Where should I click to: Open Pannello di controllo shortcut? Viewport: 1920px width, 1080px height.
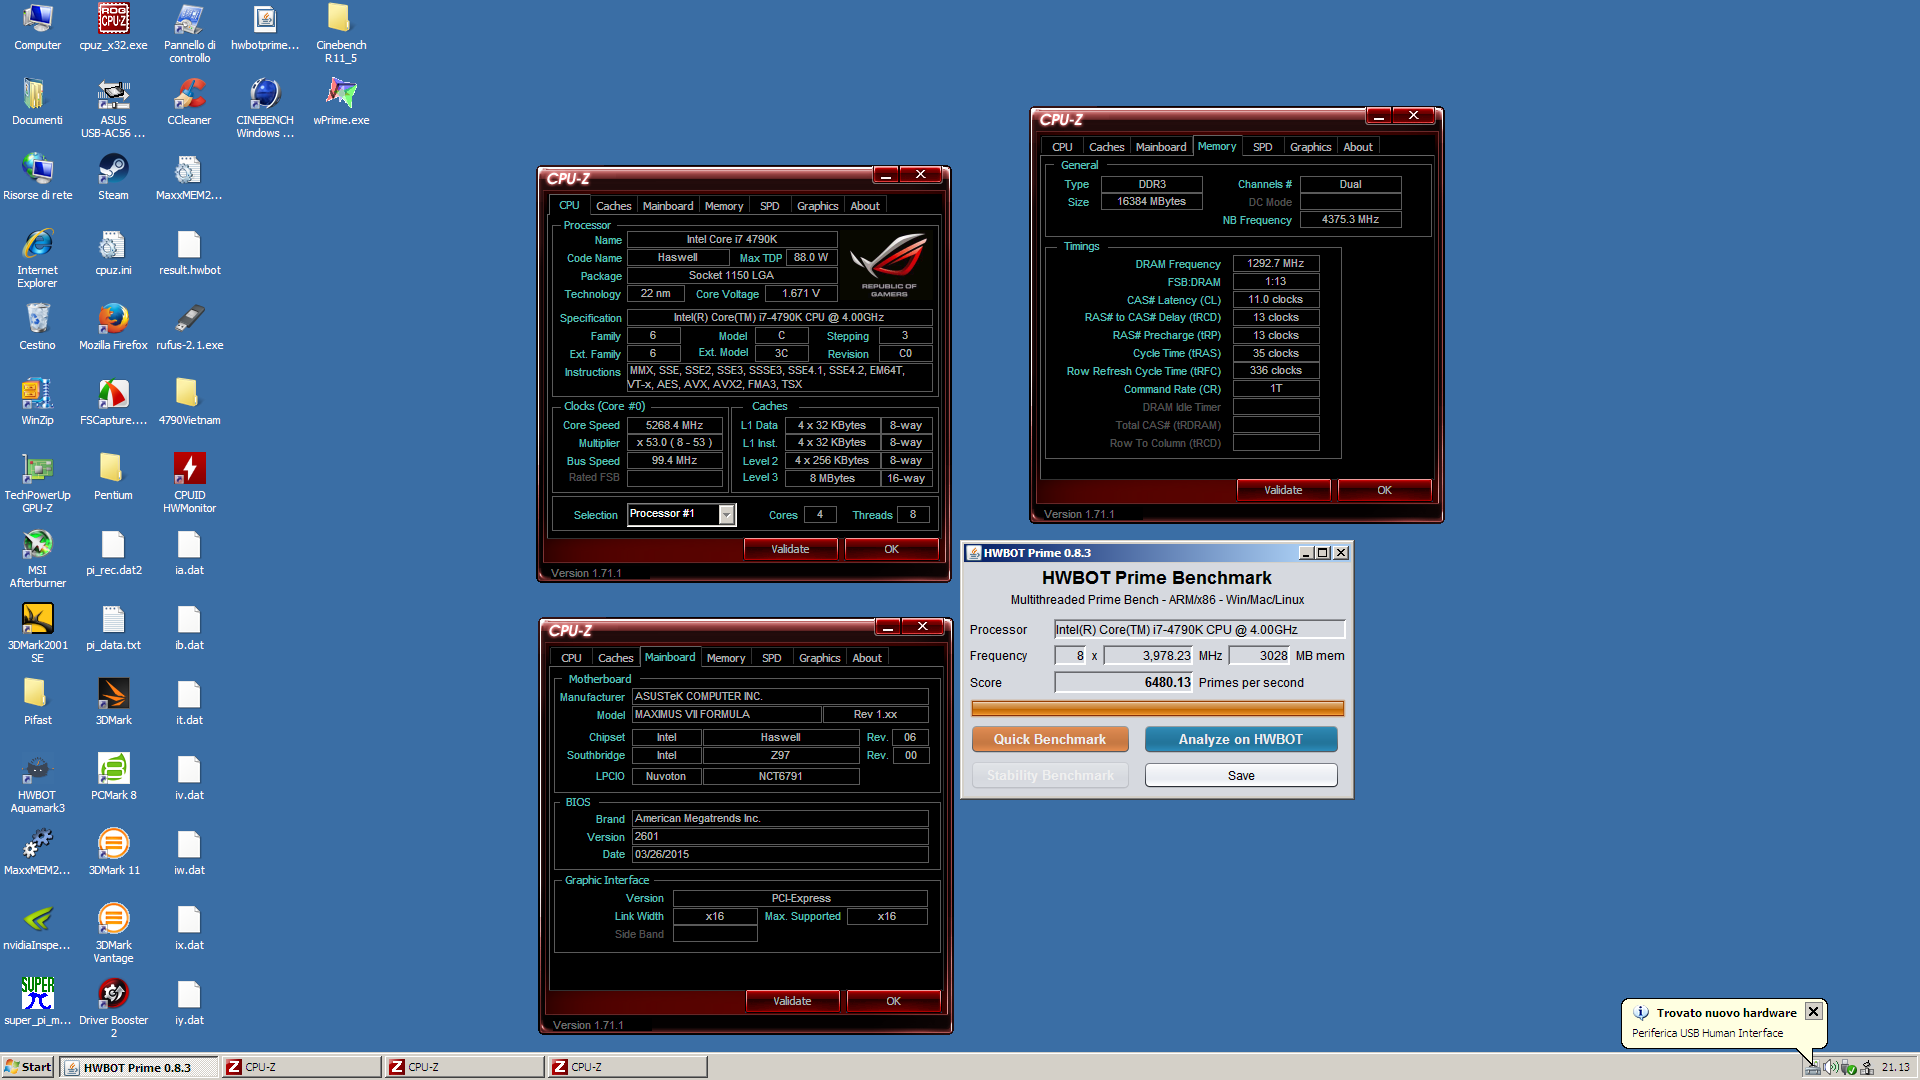[189, 33]
